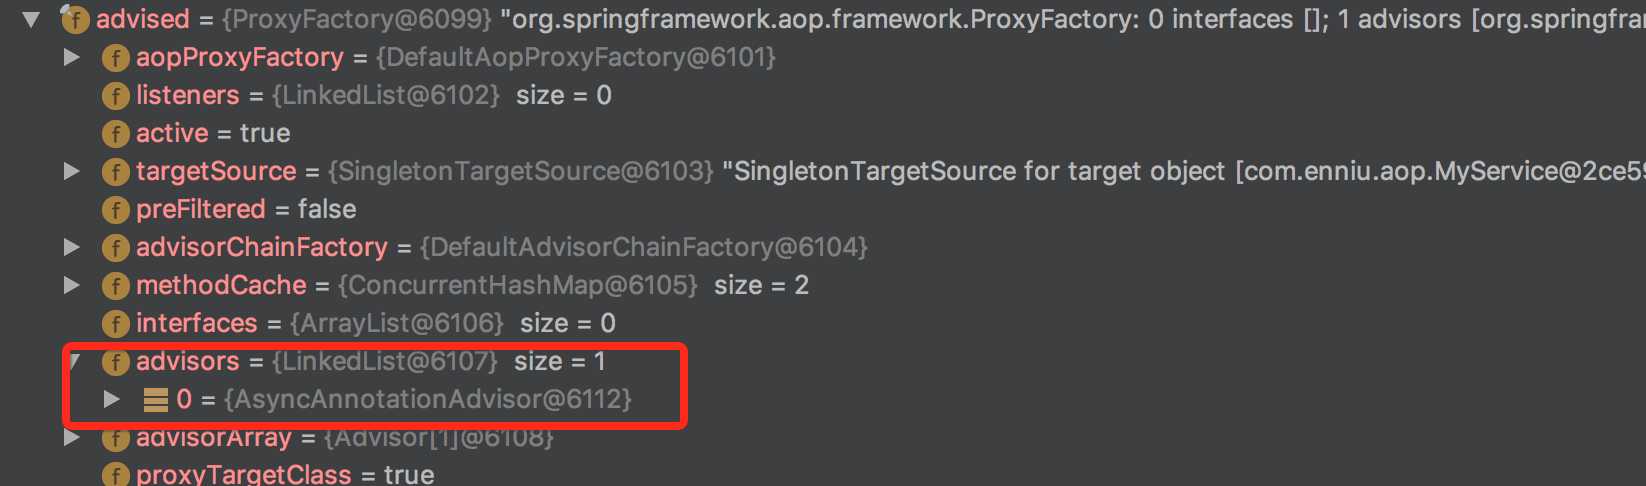Image resolution: width=1646 pixels, height=486 pixels.
Task: Click the field icon beside advised
Action: [x=76, y=19]
